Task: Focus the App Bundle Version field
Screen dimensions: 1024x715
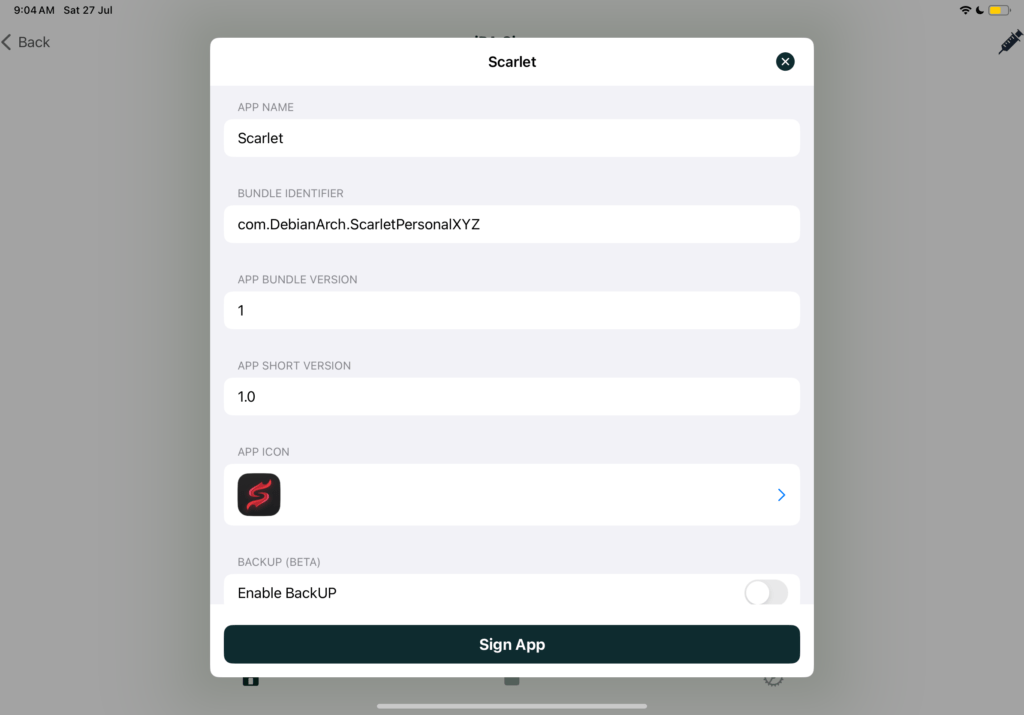Action: click(511, 310)
